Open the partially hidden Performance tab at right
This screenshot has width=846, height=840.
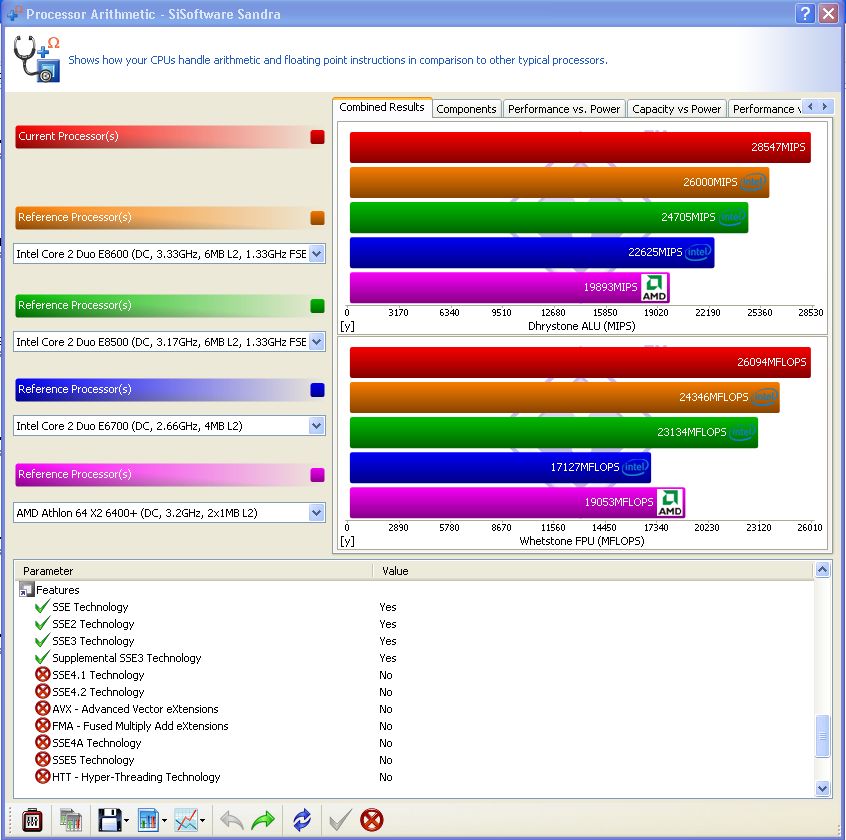(766, 108)
